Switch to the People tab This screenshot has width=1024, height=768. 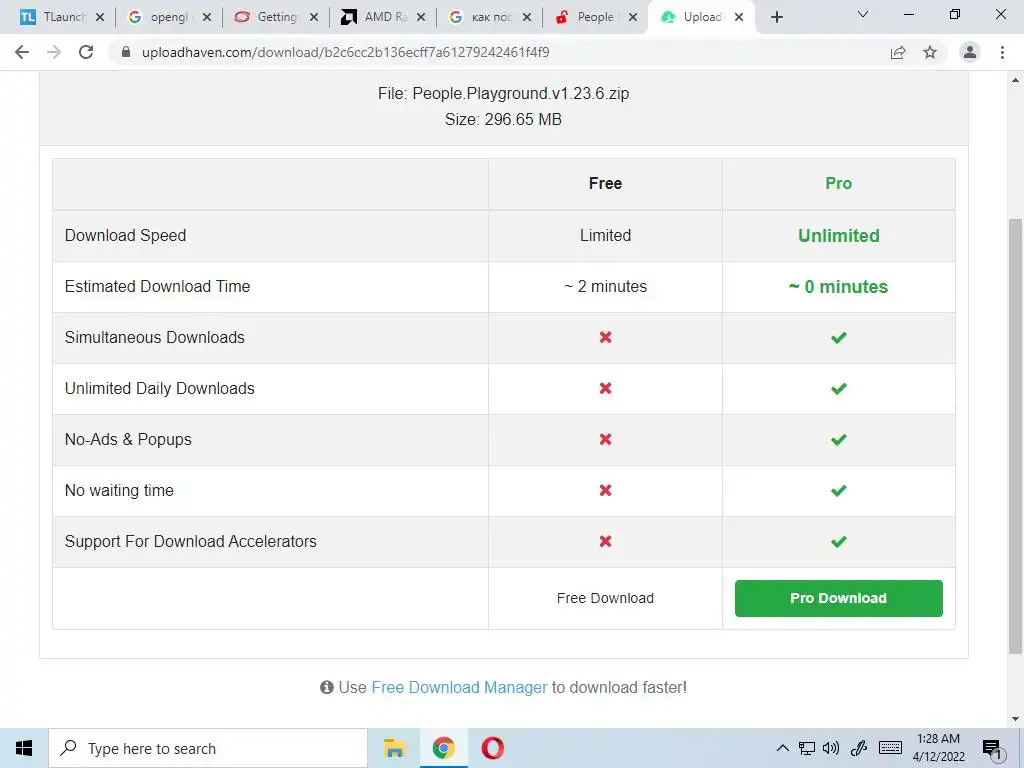coord(588,17)
